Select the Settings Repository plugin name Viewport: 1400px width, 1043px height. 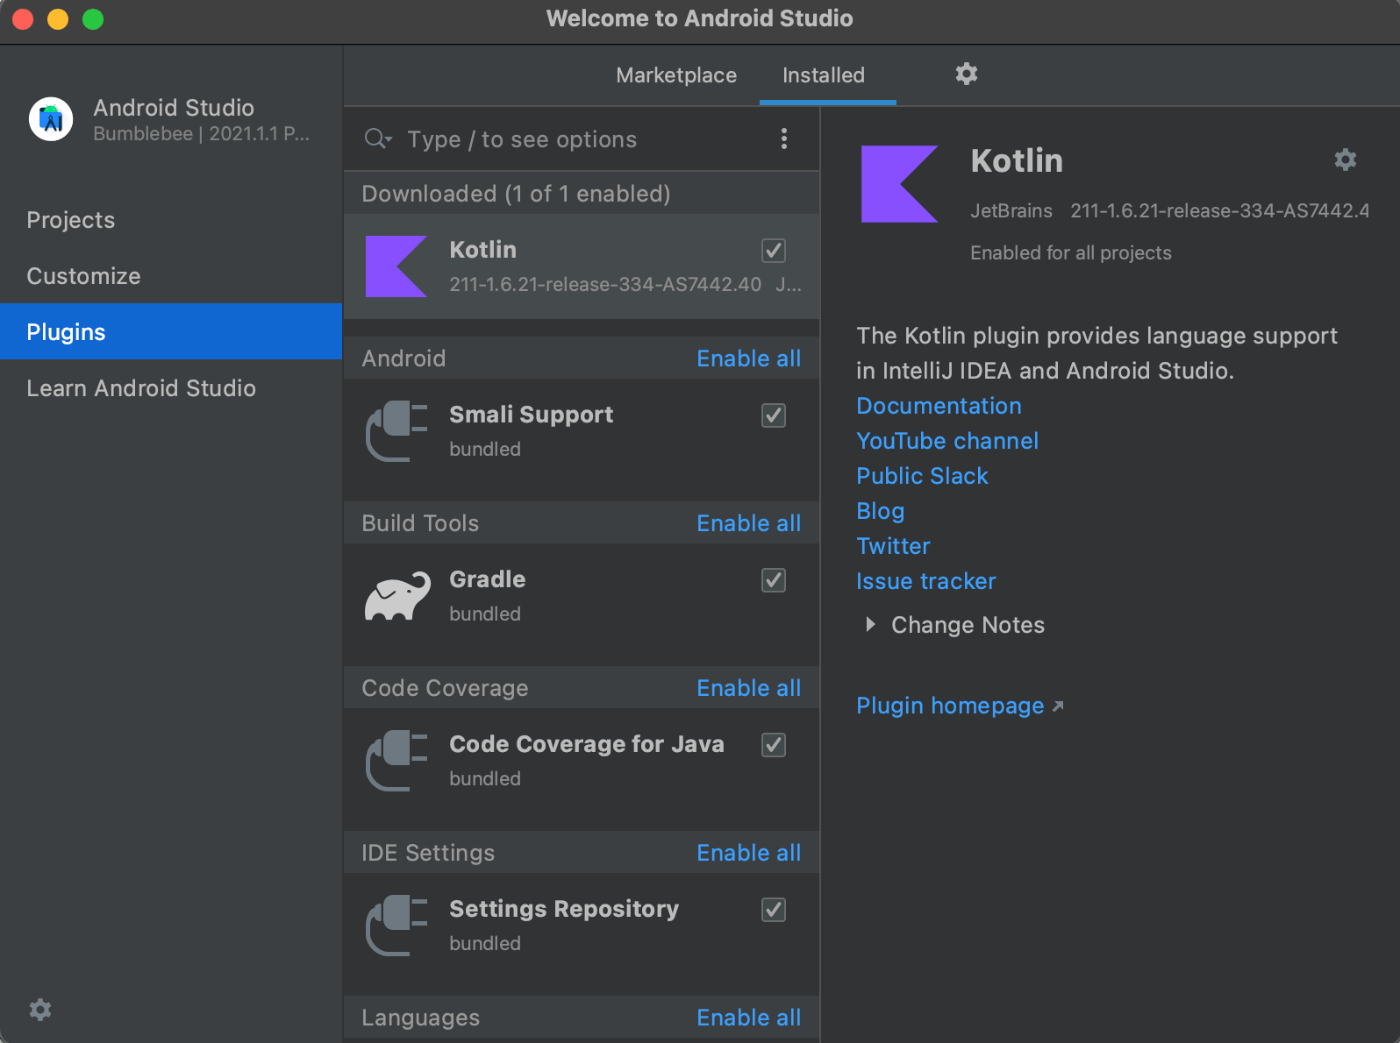click(x=564, y=909)
